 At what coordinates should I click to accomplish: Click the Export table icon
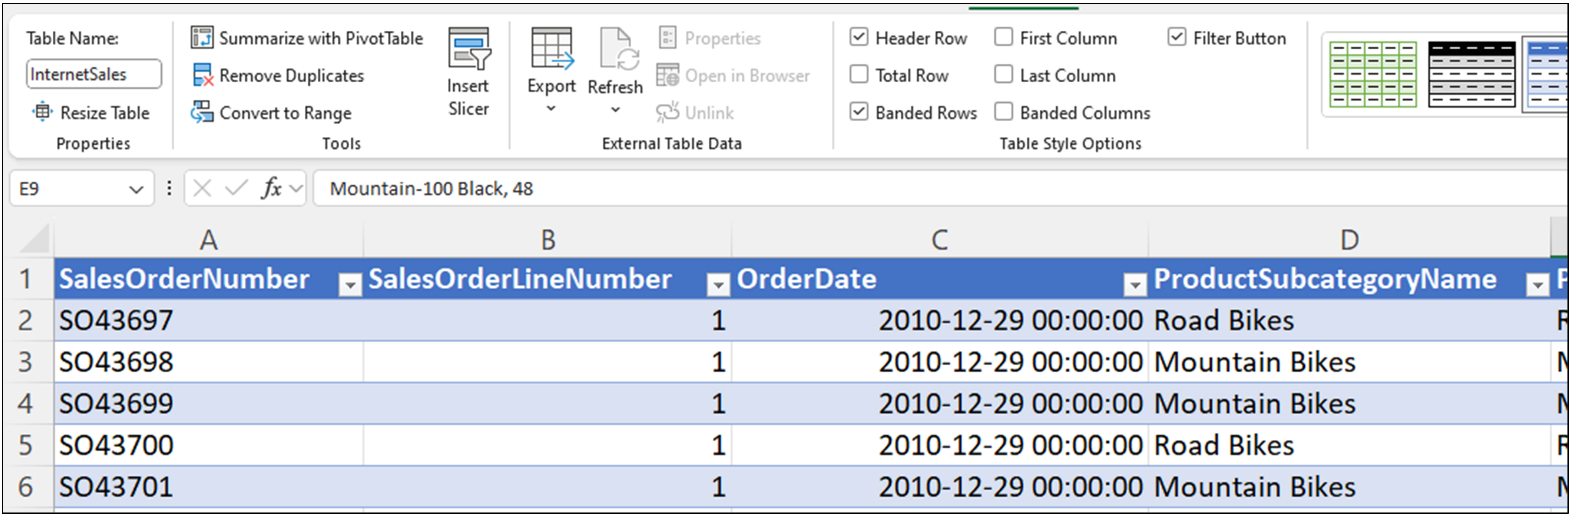pyautogui.click(x=552, y=49)
